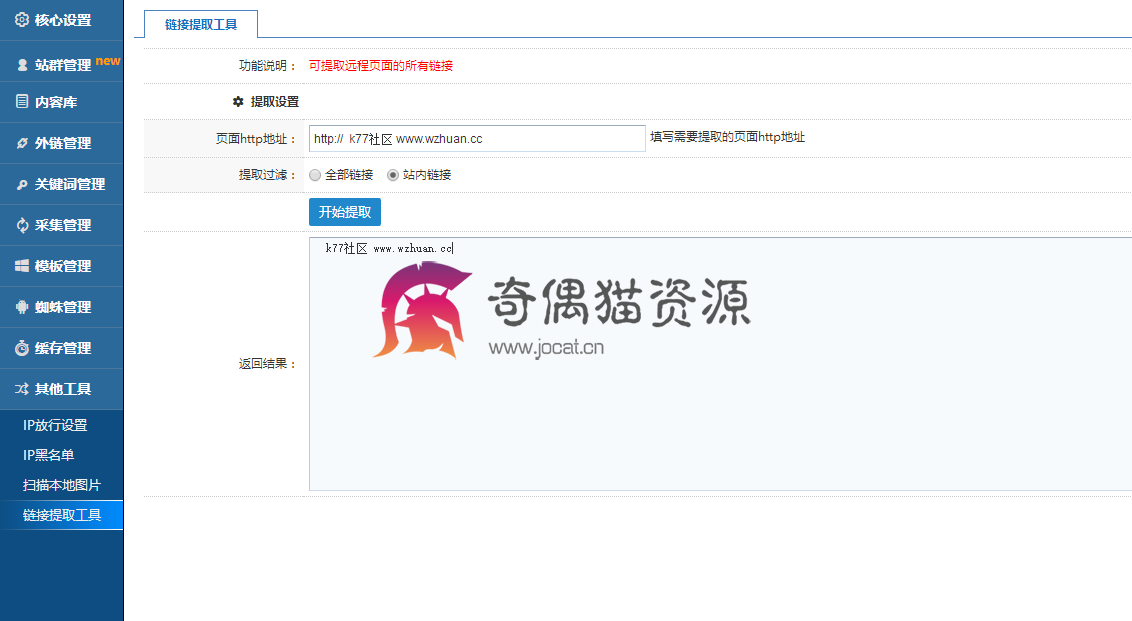Click the chain link icon beside 外链管理
Image resolution: width=1132 pixels, height=621 pixels.
click(22, 143)
